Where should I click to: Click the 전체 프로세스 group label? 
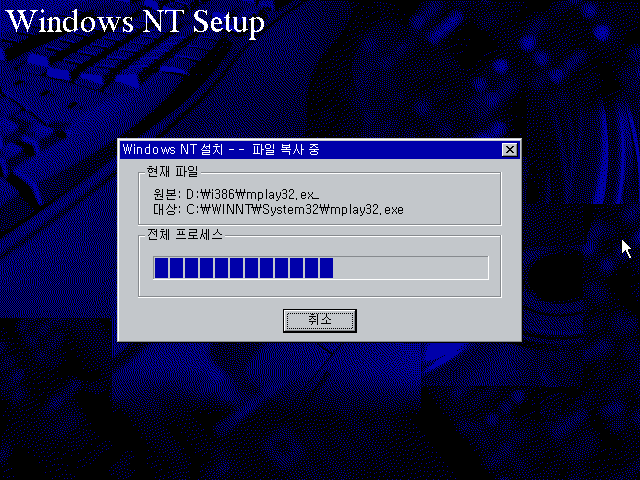click(185, 234)
